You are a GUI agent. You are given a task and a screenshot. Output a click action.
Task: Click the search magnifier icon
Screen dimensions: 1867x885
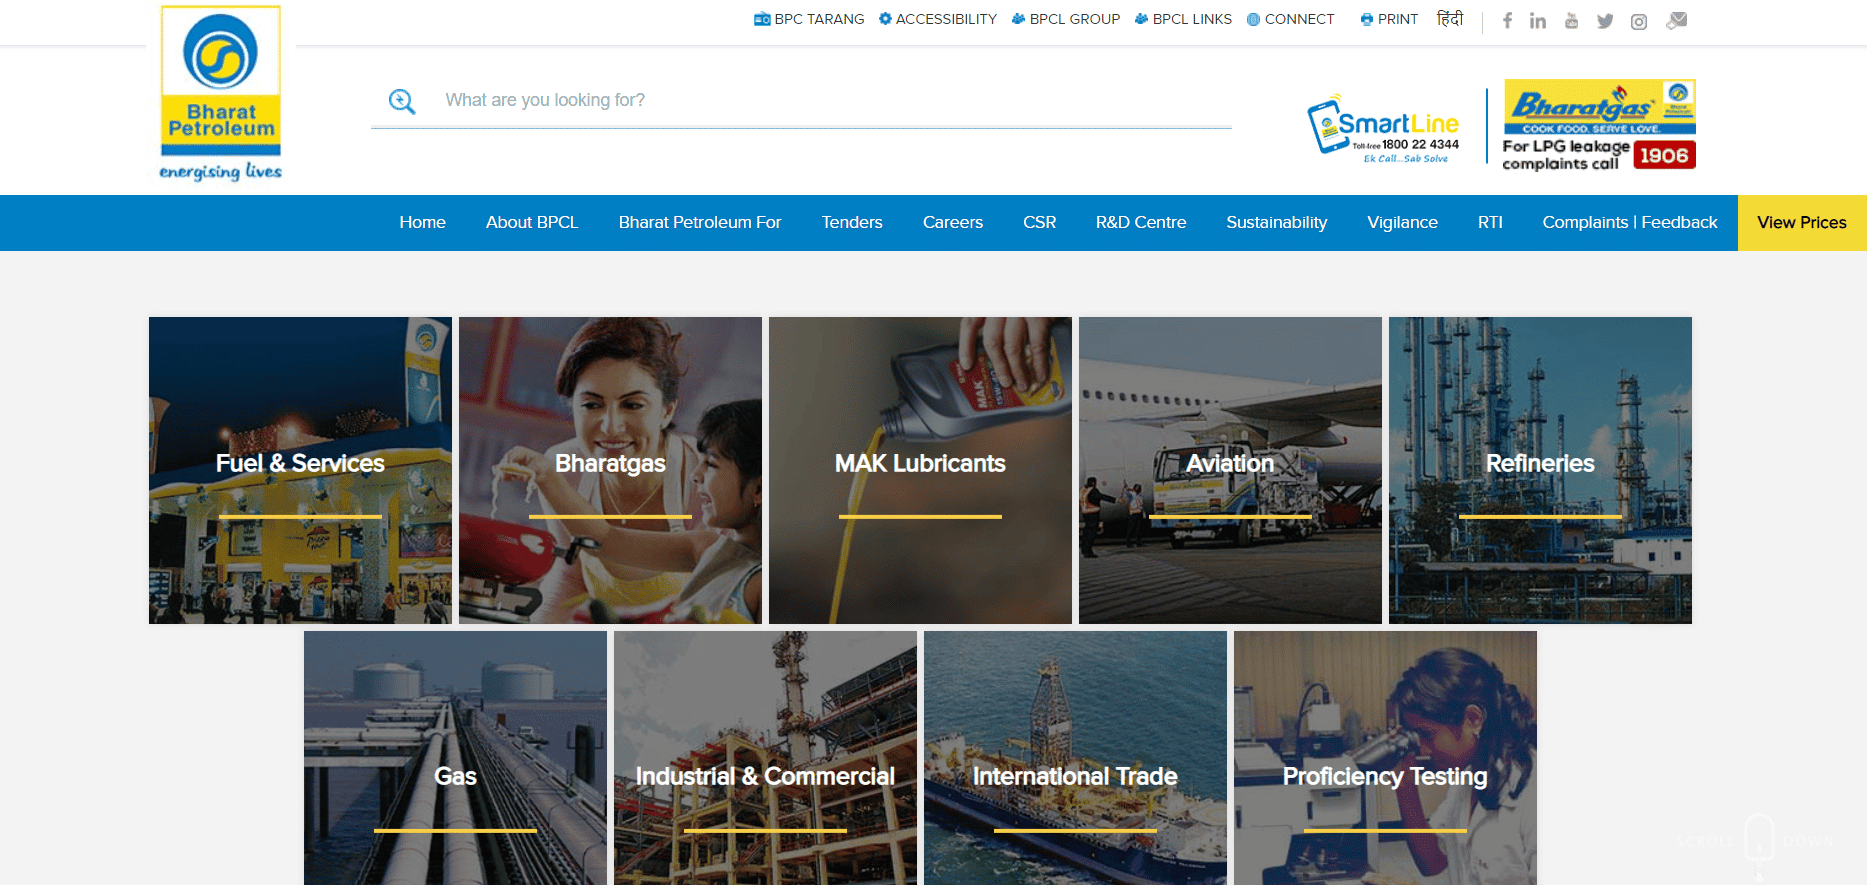[x=402, y=101]
